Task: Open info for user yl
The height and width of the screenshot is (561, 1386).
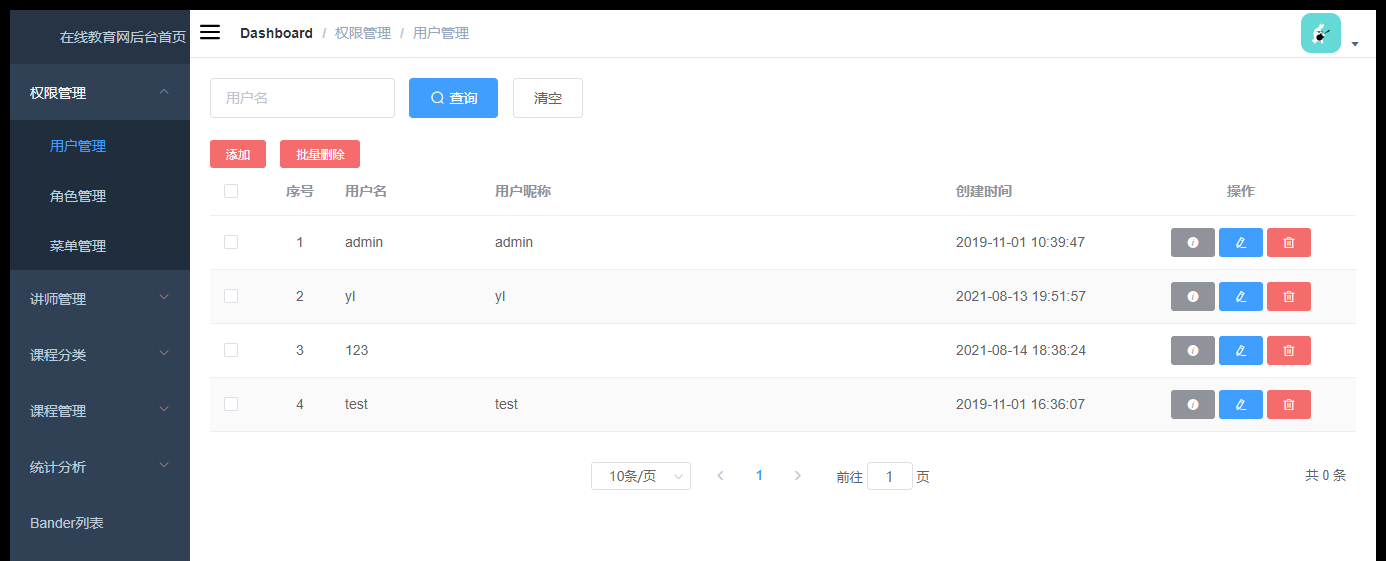Action: click(1193, 297)
